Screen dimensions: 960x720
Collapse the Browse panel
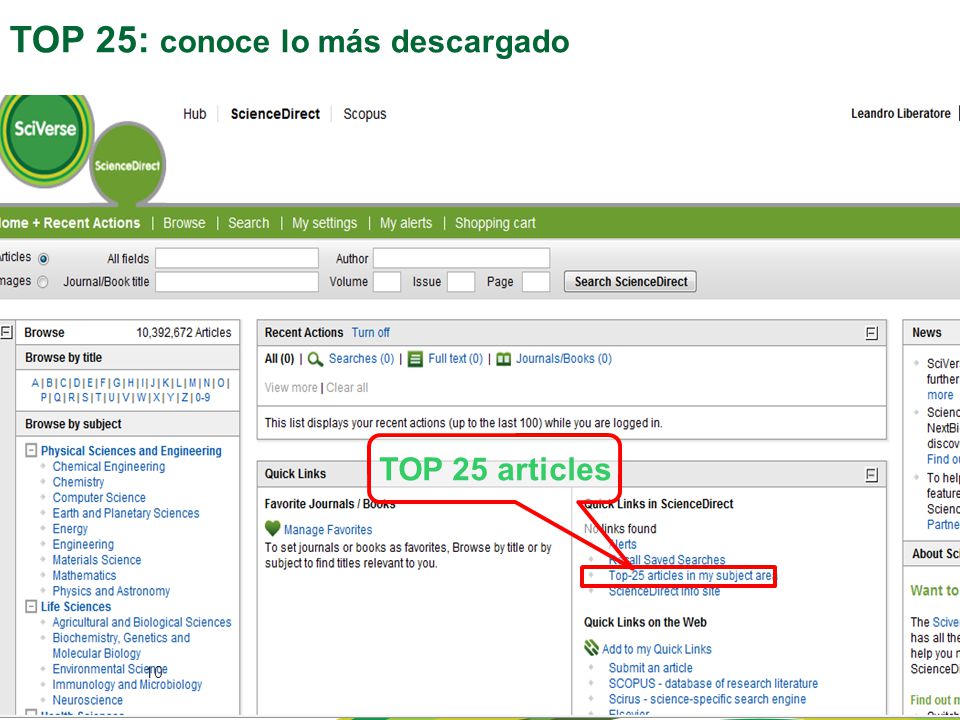tap(6, 332)
